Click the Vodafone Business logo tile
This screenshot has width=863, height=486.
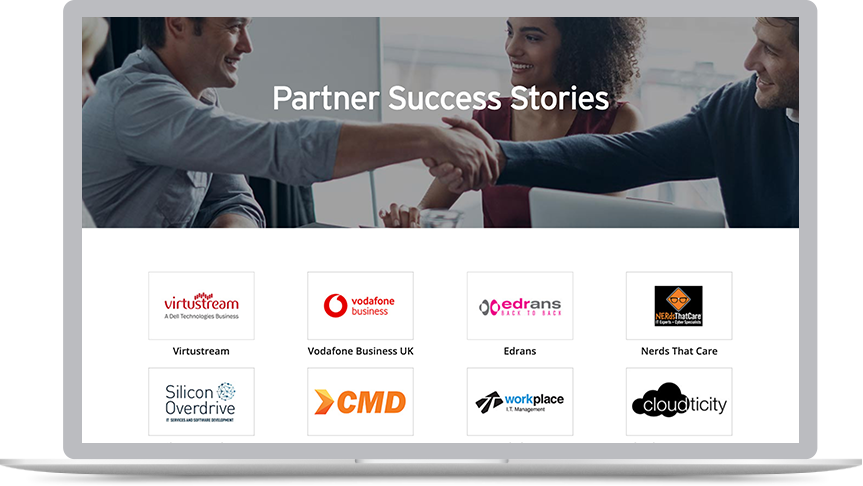tap(360, 305)
